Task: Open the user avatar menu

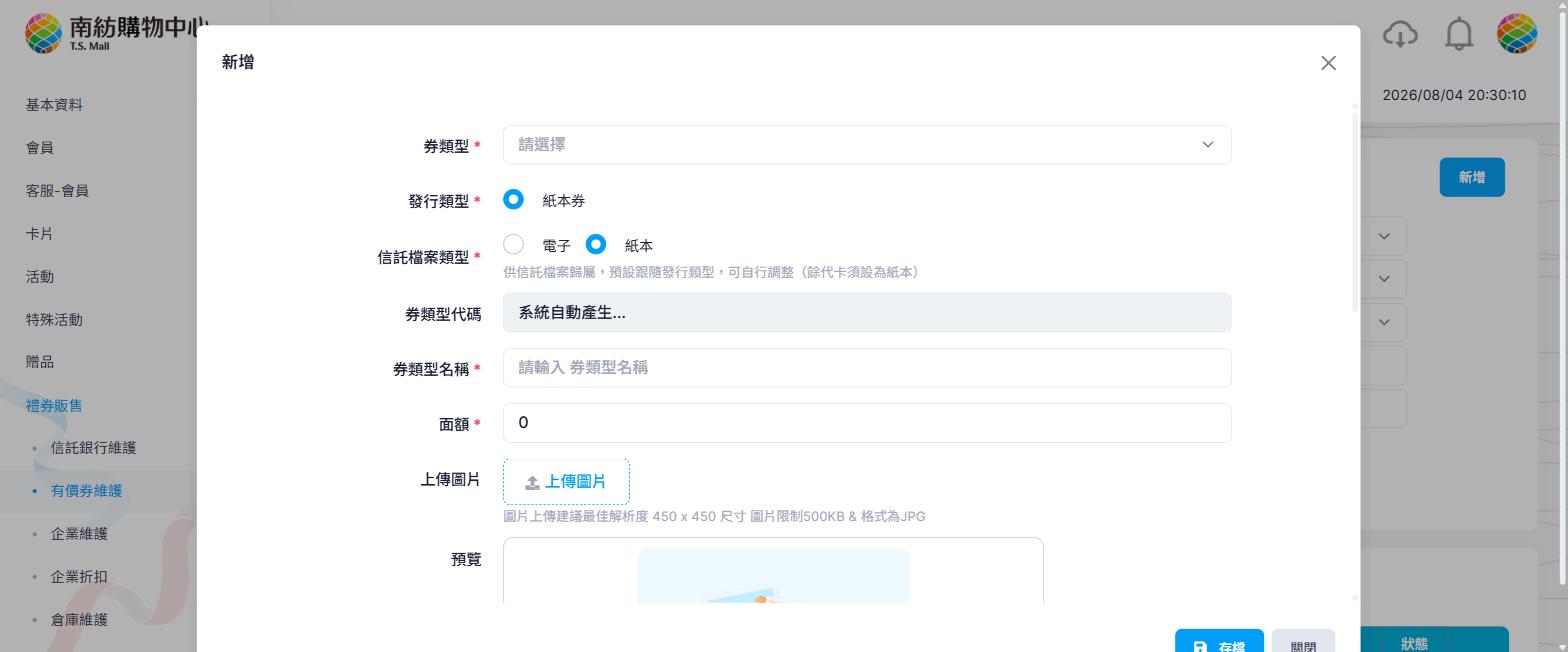Action: pos(1516,34)
